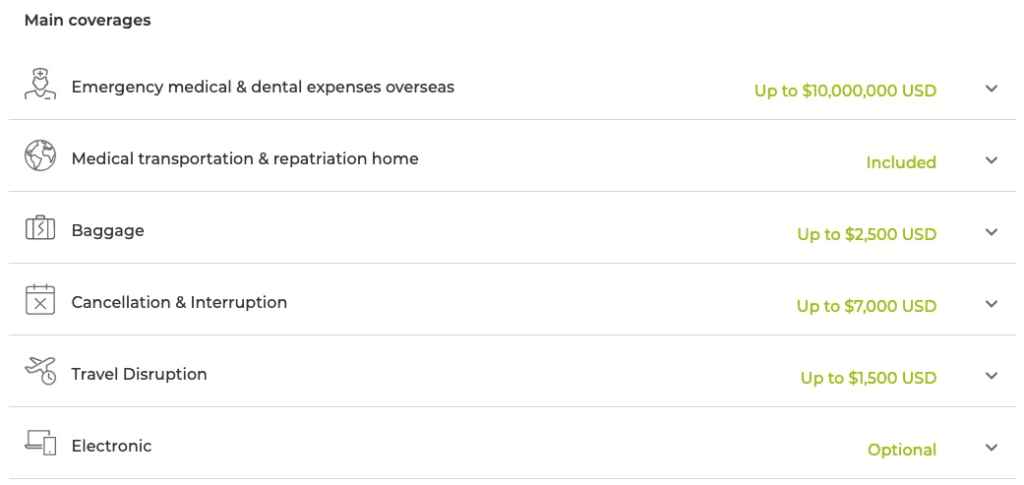Expand Emergency medical & dental expenses chevron
Image resolution: width=1024 pixels, height=485 pixels.
pyautogui.click(x=991, y=88)
